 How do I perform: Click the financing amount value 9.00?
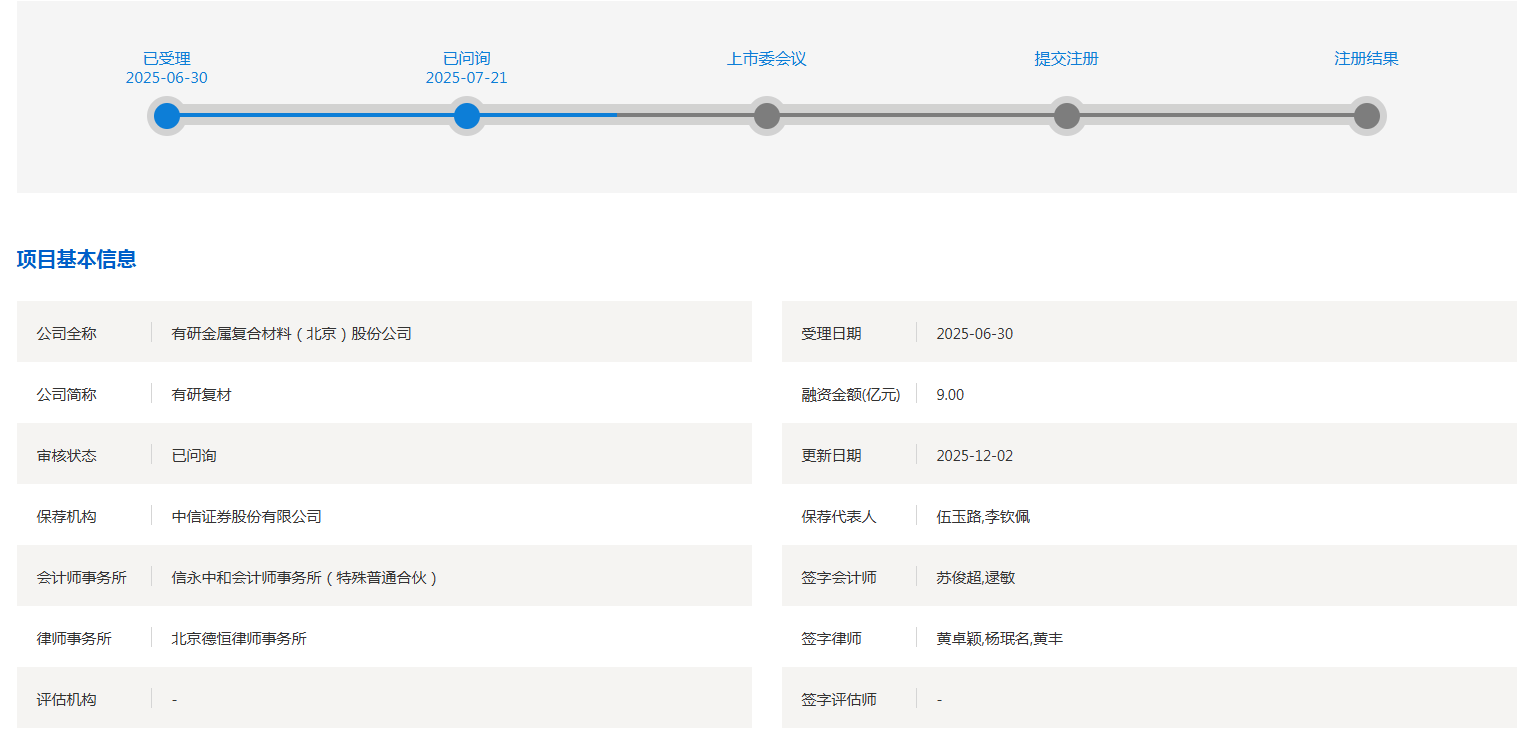pos(950,395)
